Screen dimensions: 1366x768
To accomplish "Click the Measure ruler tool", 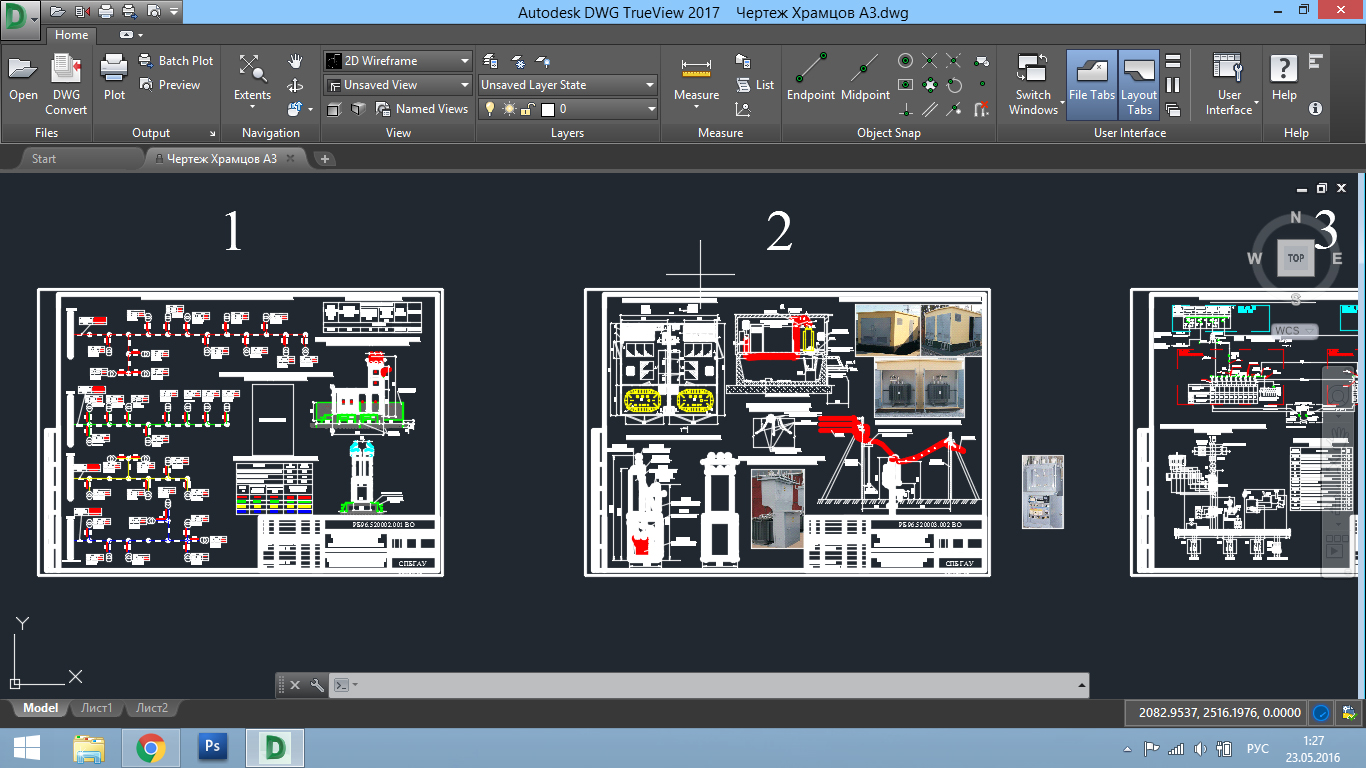I will click(696, 78).
